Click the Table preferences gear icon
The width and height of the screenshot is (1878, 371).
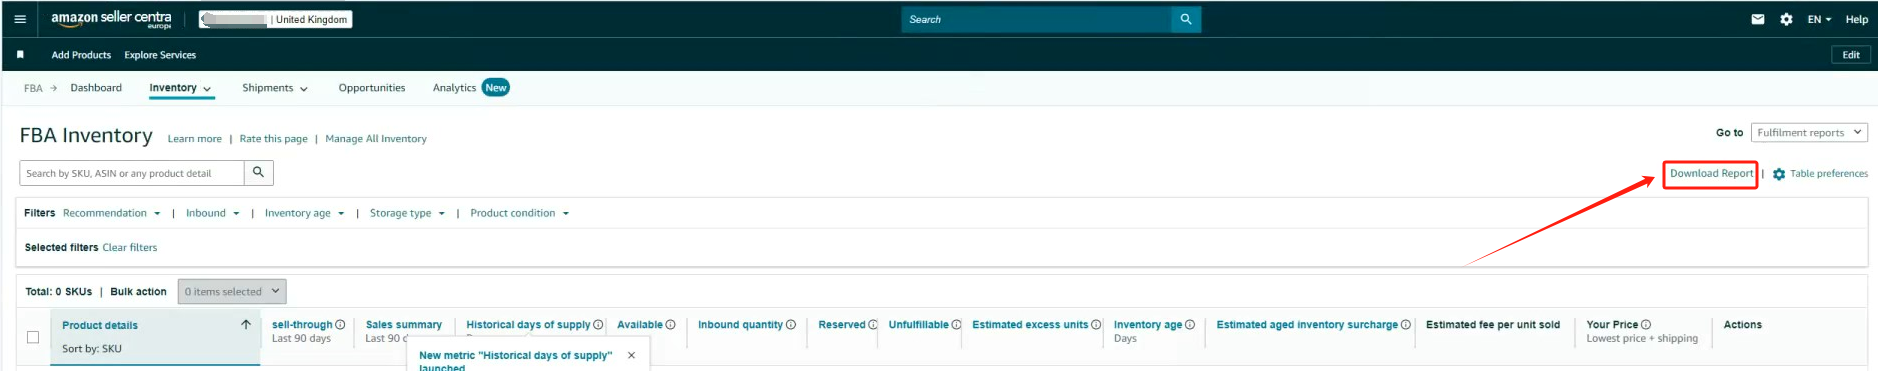(1779, 174)
